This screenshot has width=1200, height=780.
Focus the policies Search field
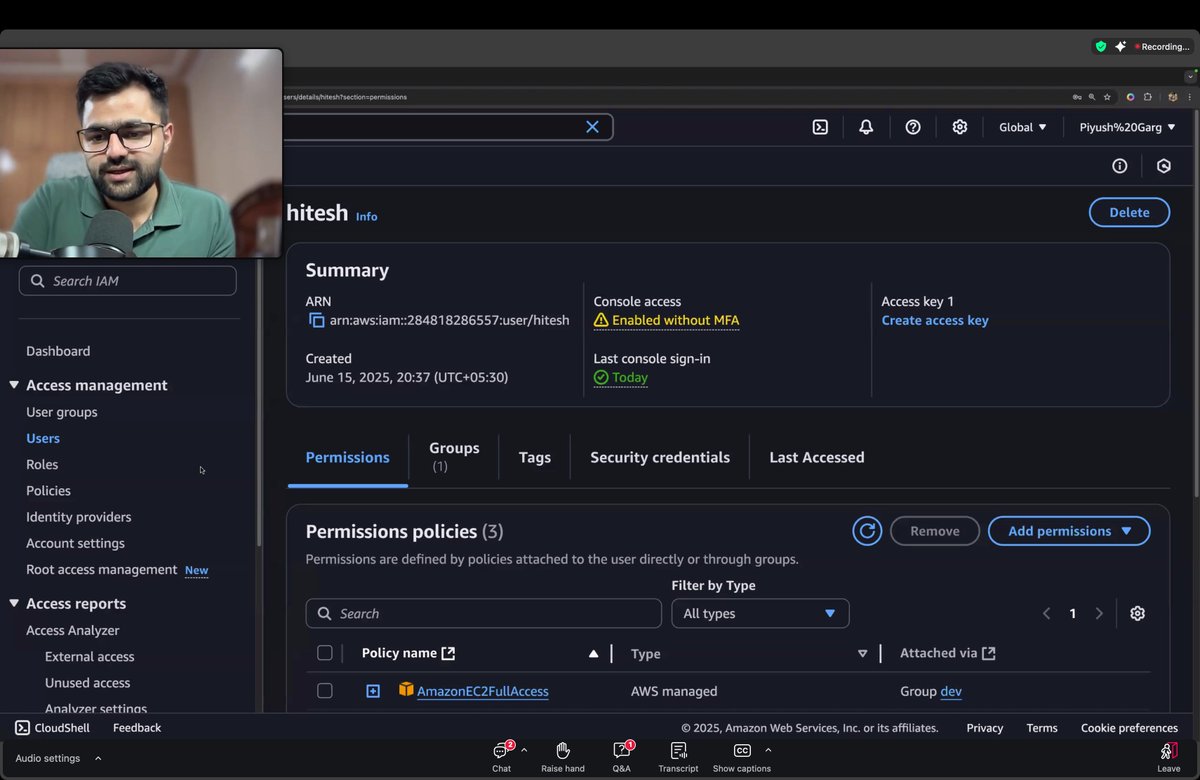484,614
